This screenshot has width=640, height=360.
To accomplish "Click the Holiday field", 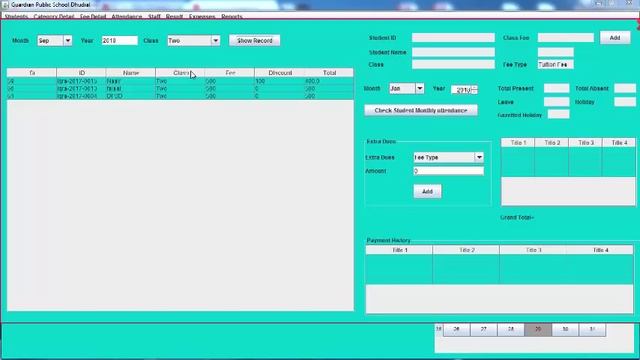I will (x=625, y=102).
